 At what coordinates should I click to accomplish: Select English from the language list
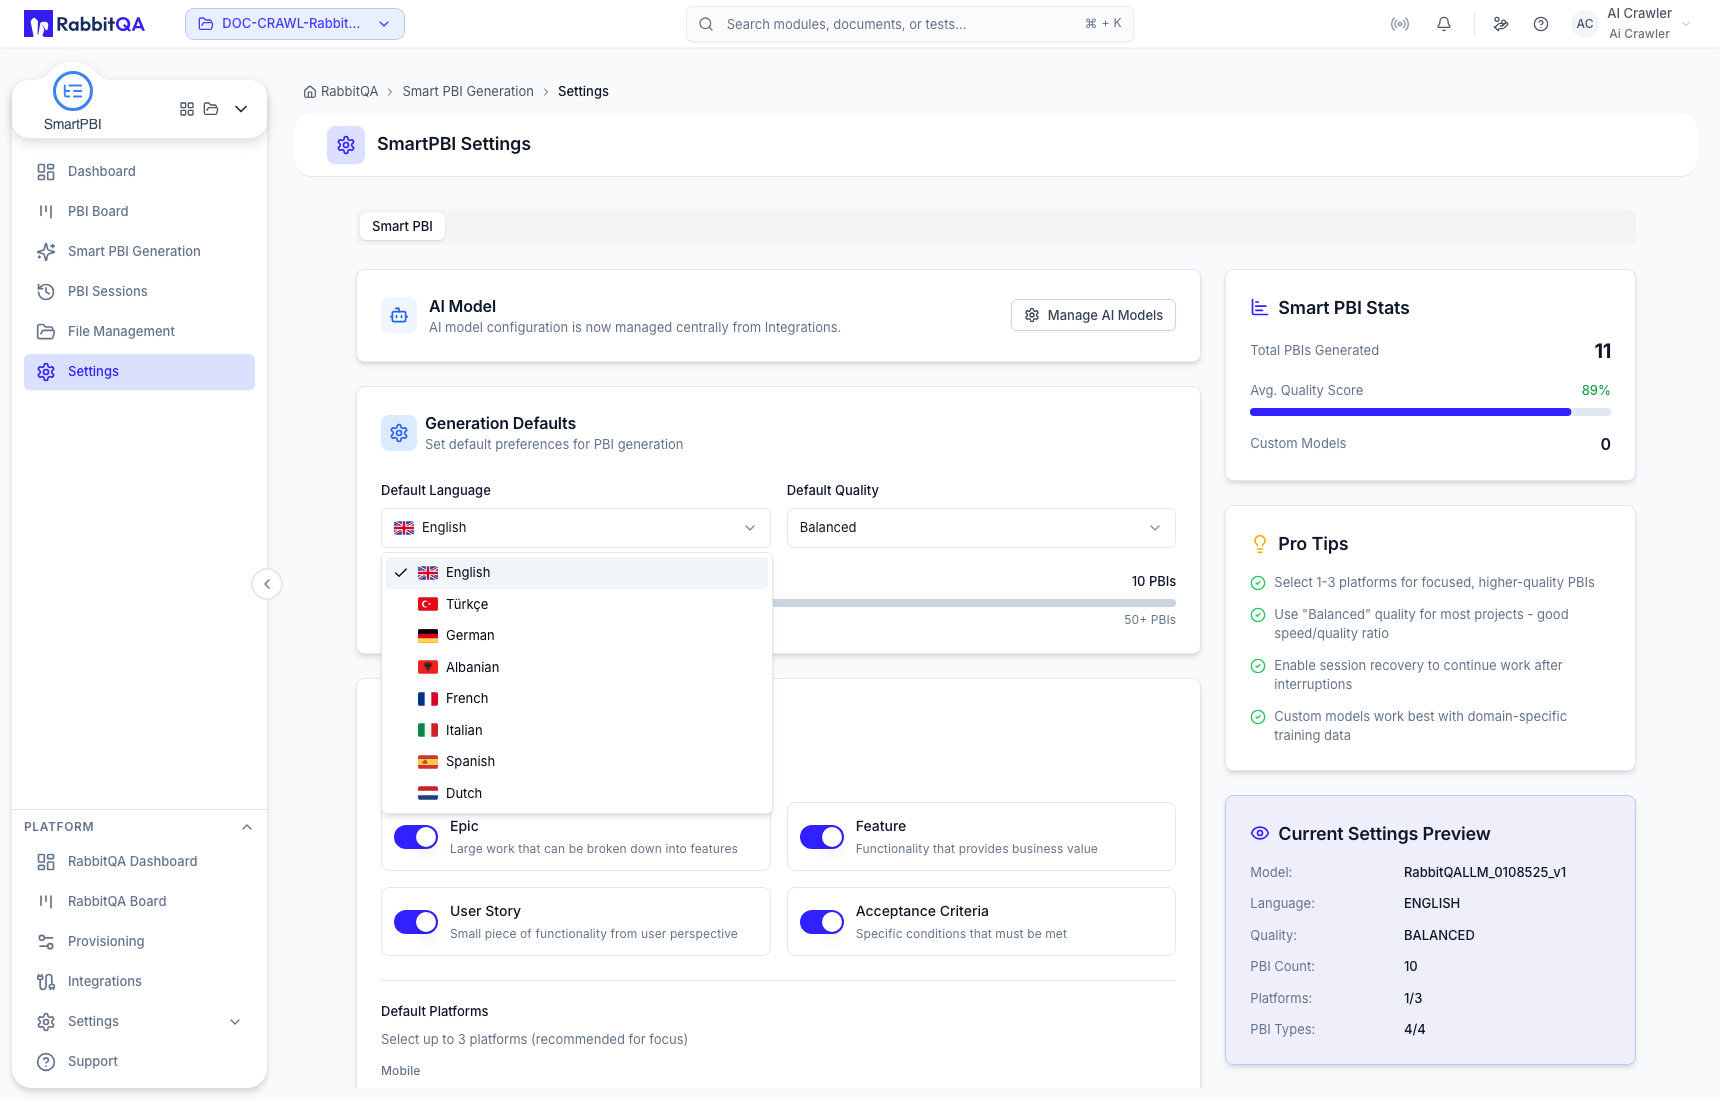tap(577, 573)
